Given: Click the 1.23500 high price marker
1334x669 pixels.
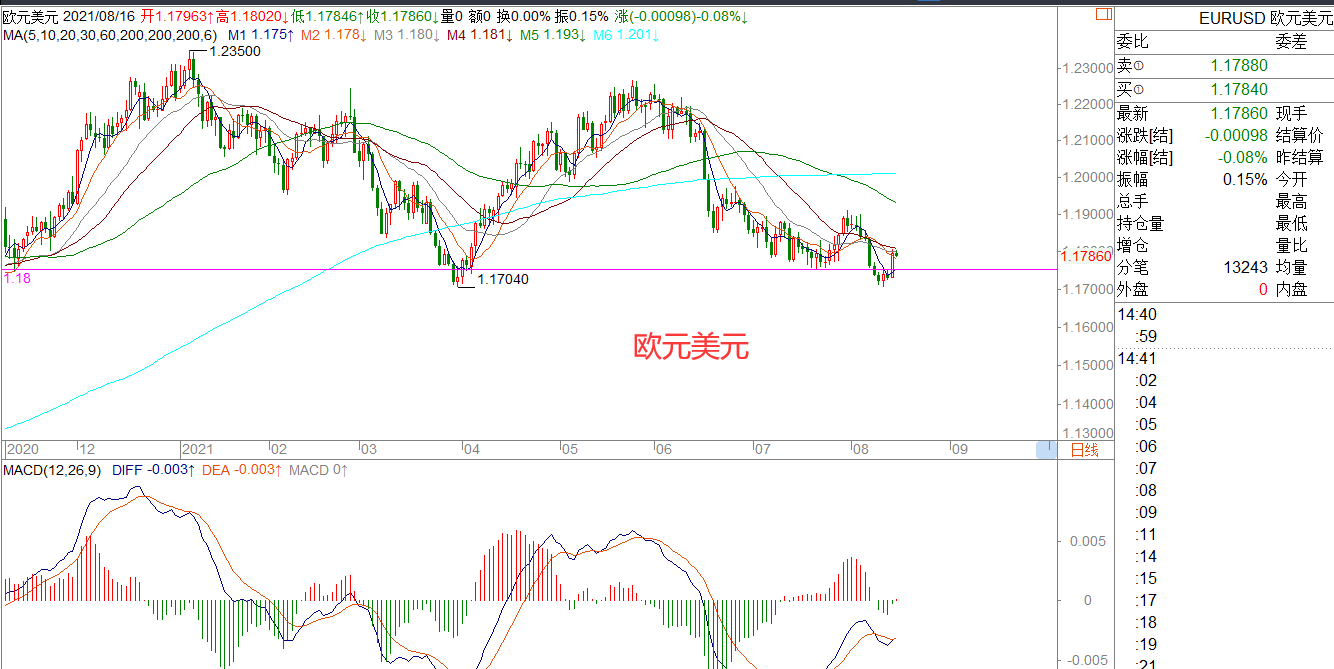Looking at the screenshot, I should click(235, 52).
